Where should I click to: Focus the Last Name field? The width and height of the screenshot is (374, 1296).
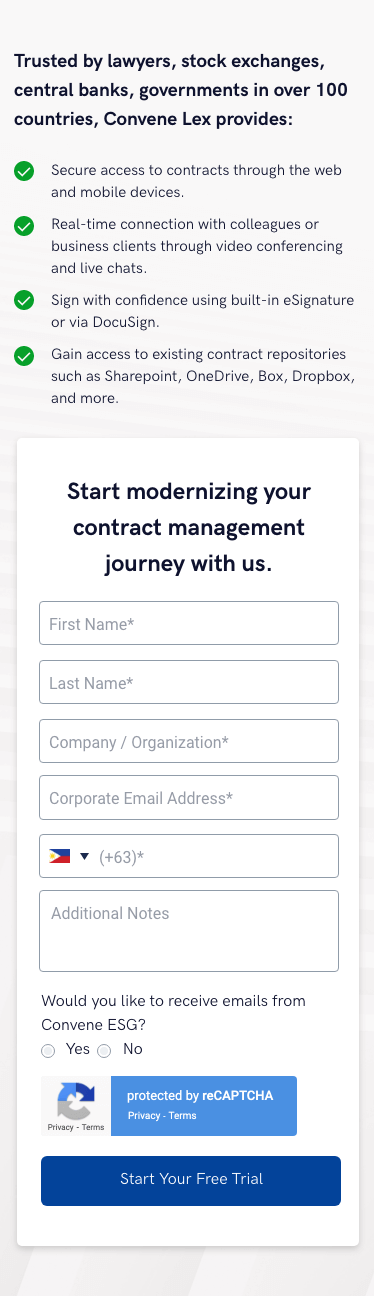189,682
